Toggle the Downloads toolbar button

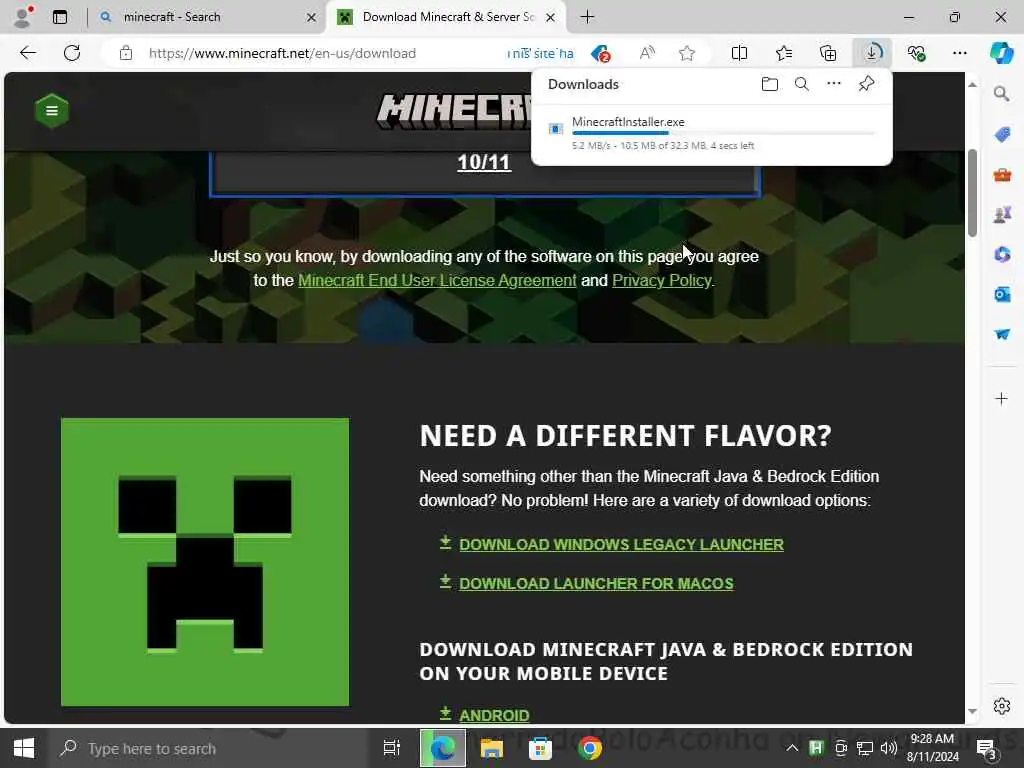(x=872, y=52)
